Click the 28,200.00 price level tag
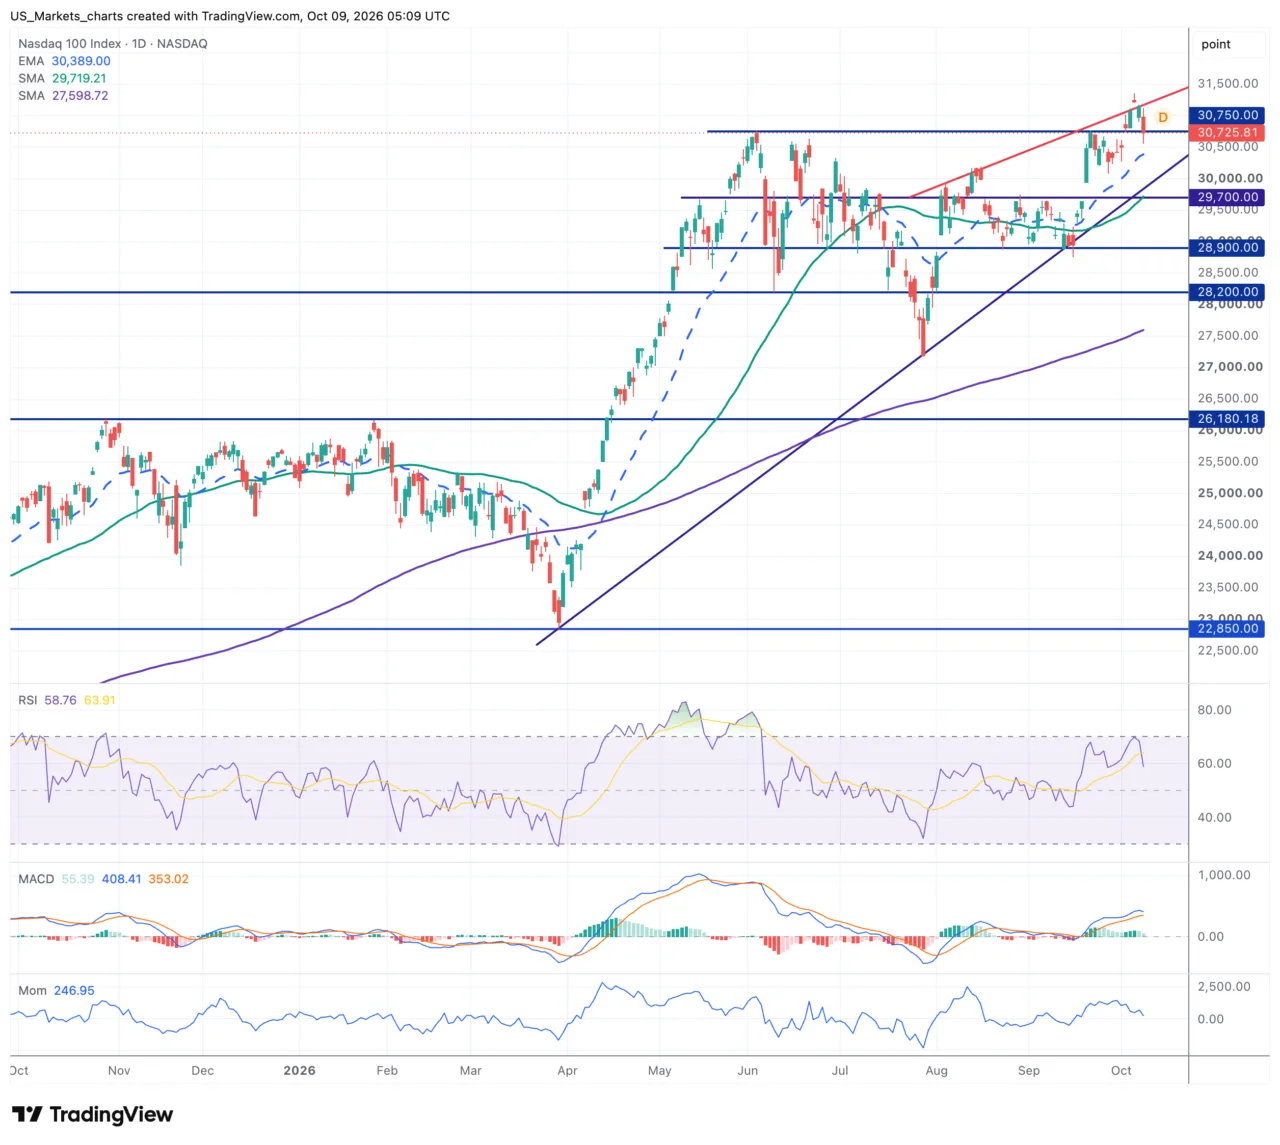Screen dimensions: 1280x1145 click(x=1227, y=292)
